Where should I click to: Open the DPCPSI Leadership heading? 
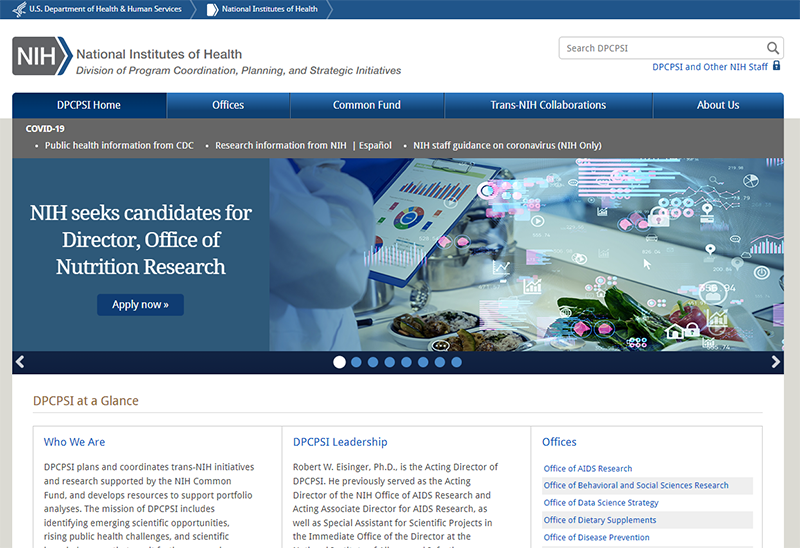(x=340, y=442)
